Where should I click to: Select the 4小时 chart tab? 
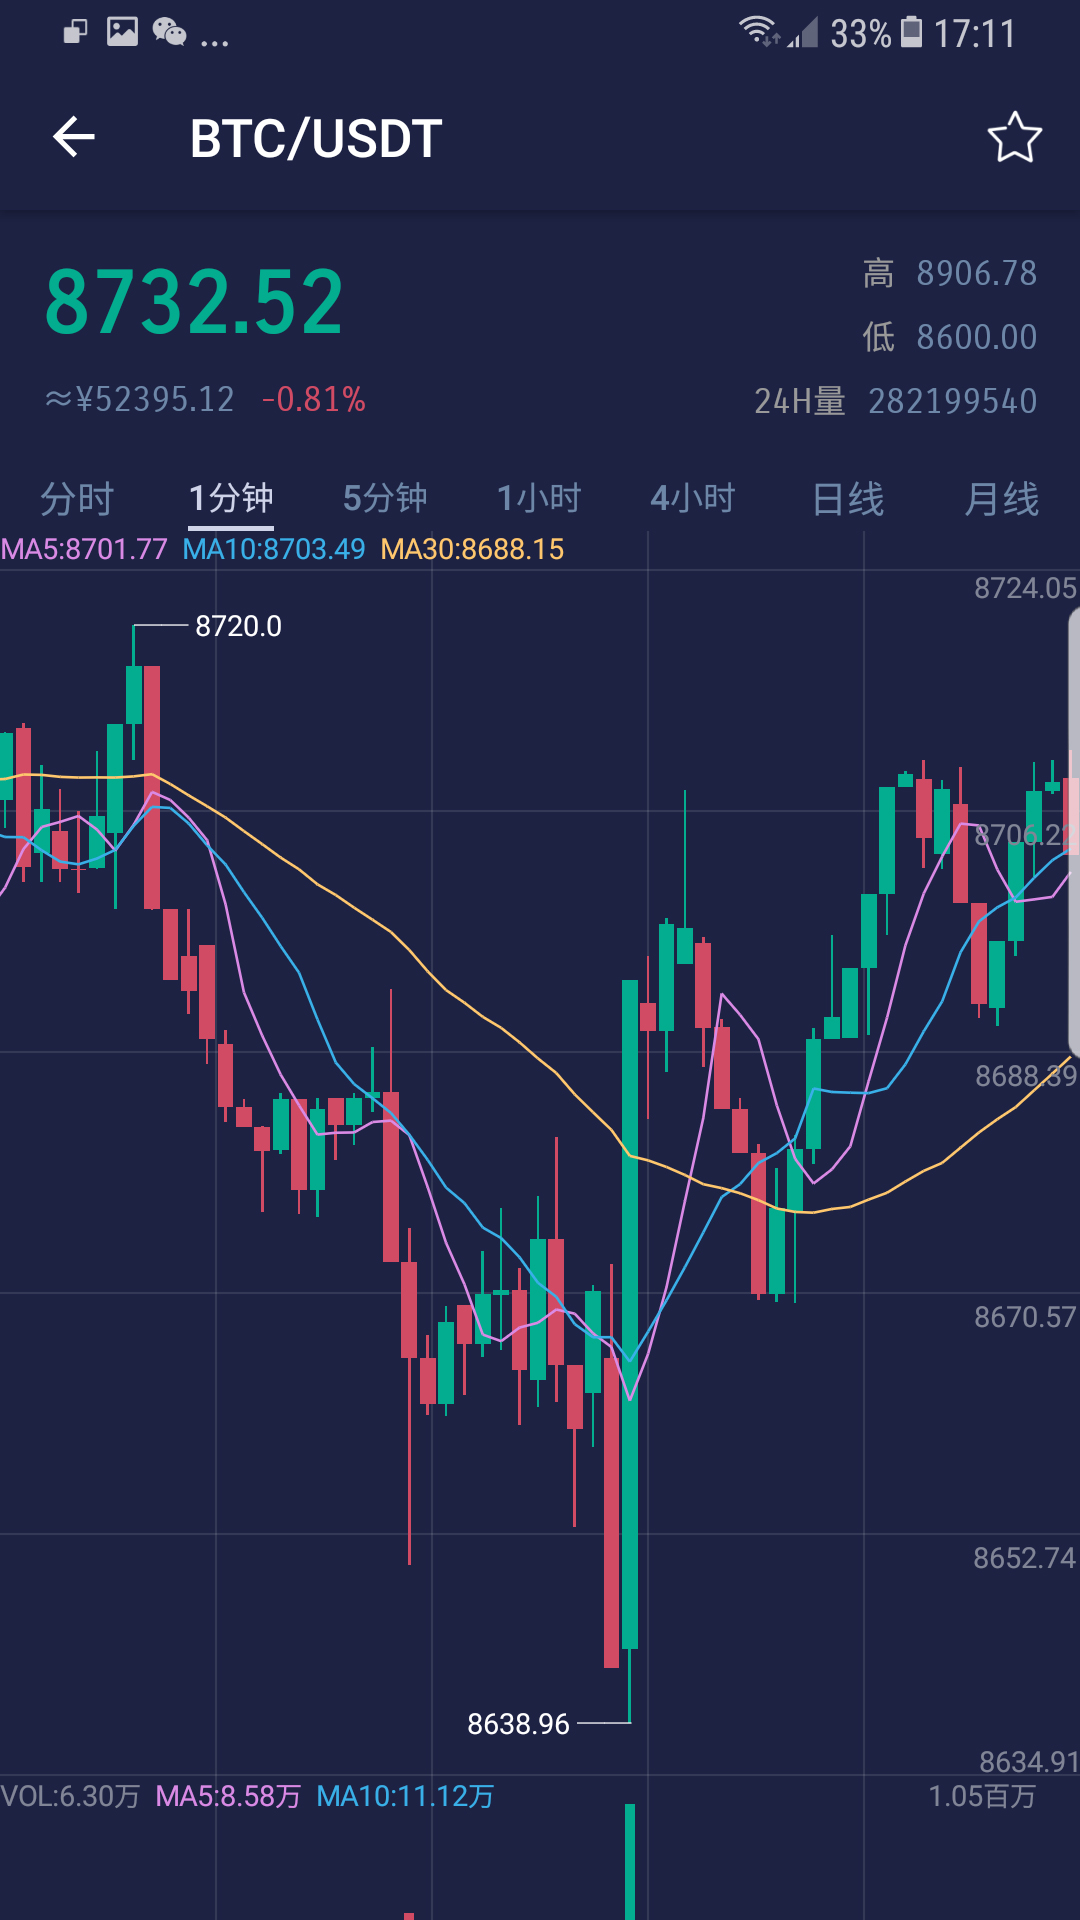(x=693, y=498)
